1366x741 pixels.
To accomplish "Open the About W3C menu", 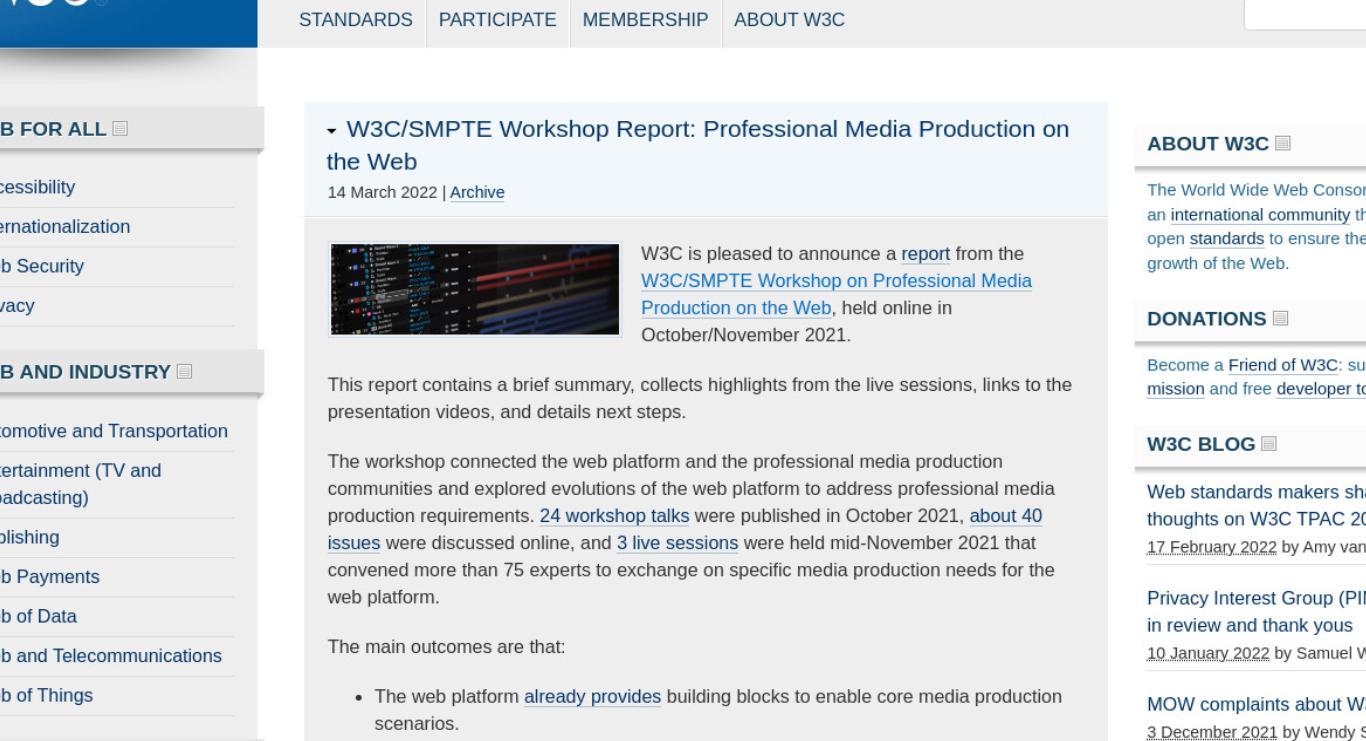I will pos(789,20).
